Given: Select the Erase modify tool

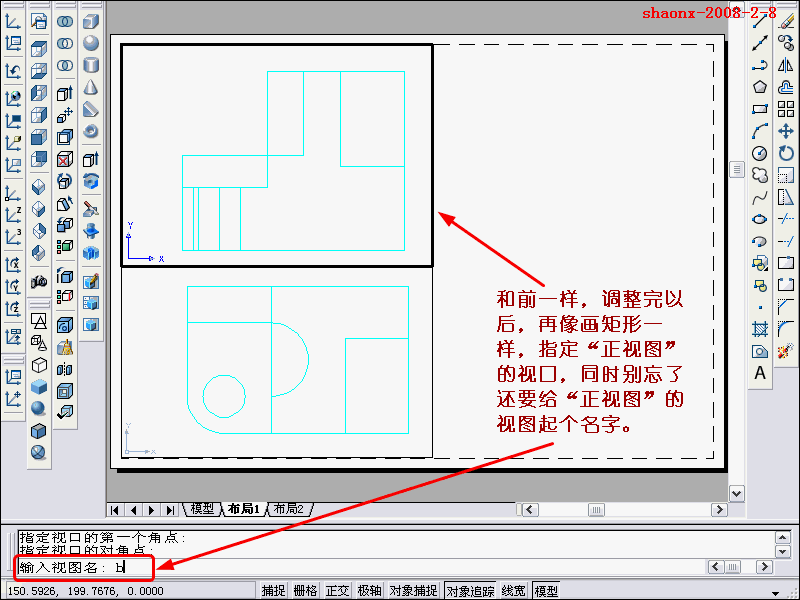Looking at the screenshot, I should (786, 20).
